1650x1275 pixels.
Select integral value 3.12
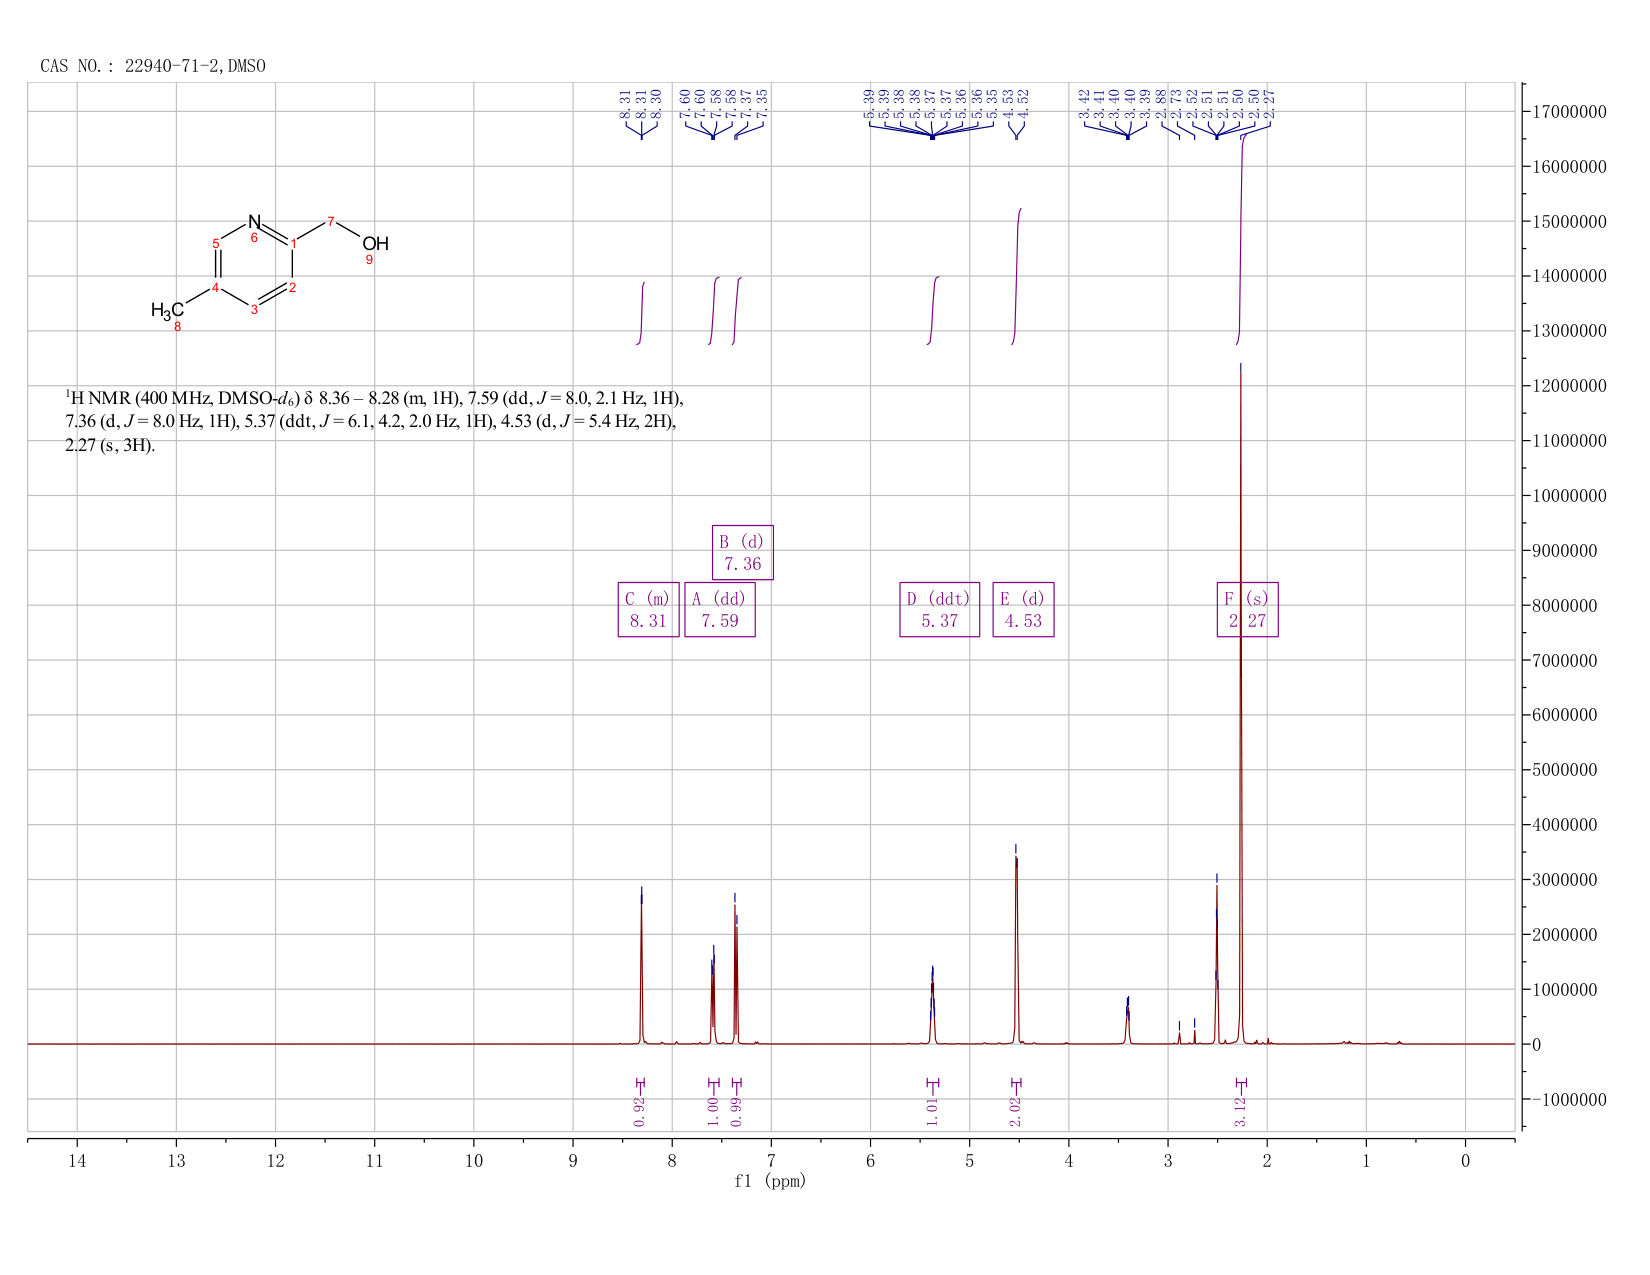pos(1241,1111)
